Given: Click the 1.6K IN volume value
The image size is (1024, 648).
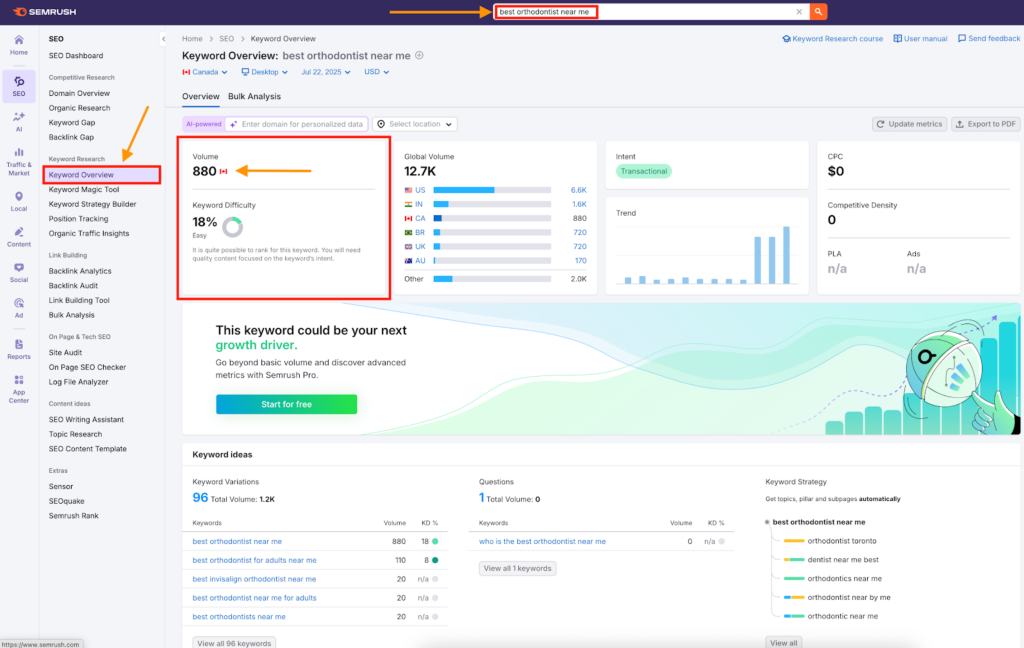Looking at the screenshot, I should pos(579,204).
